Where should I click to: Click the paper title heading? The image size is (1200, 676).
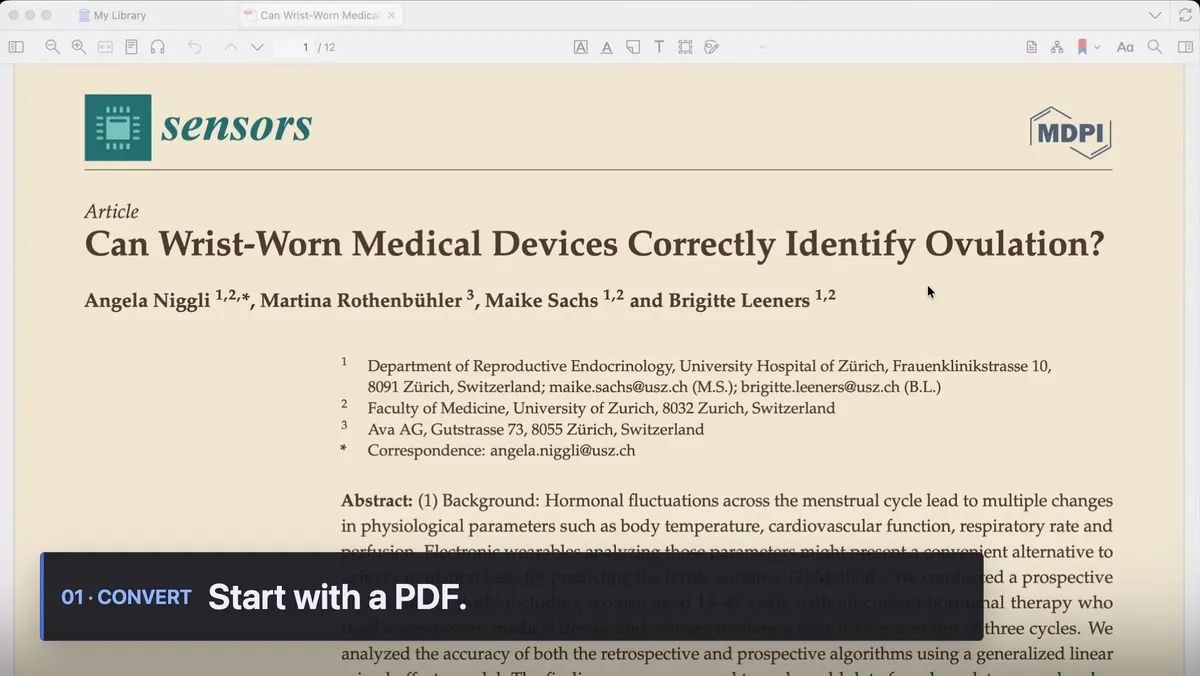tap(594, 243)
